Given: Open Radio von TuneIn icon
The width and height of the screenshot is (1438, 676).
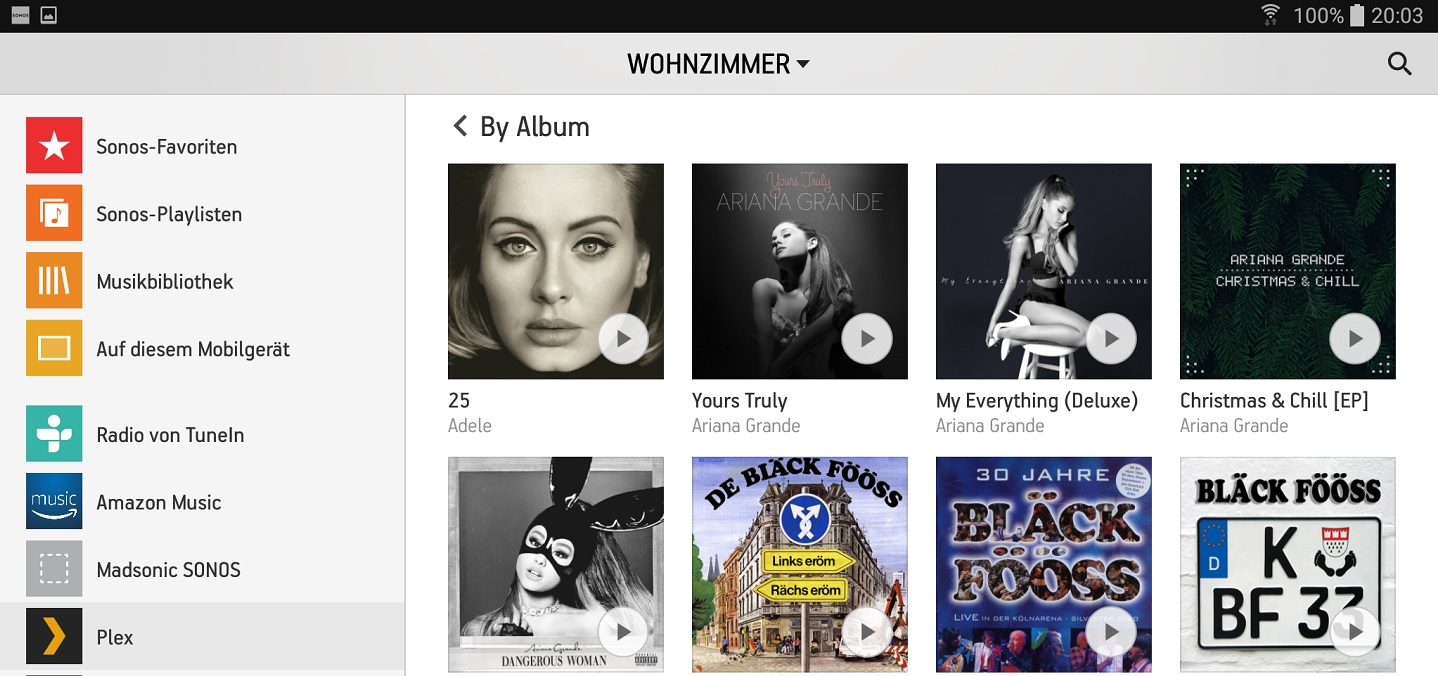Looking at the screenshot, I should [x=54, y=434].
